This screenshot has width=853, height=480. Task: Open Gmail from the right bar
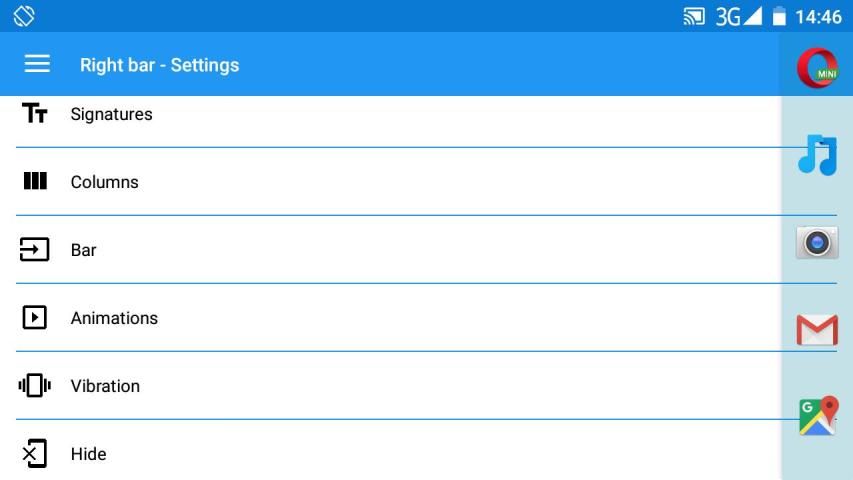(x=817, y=329)
